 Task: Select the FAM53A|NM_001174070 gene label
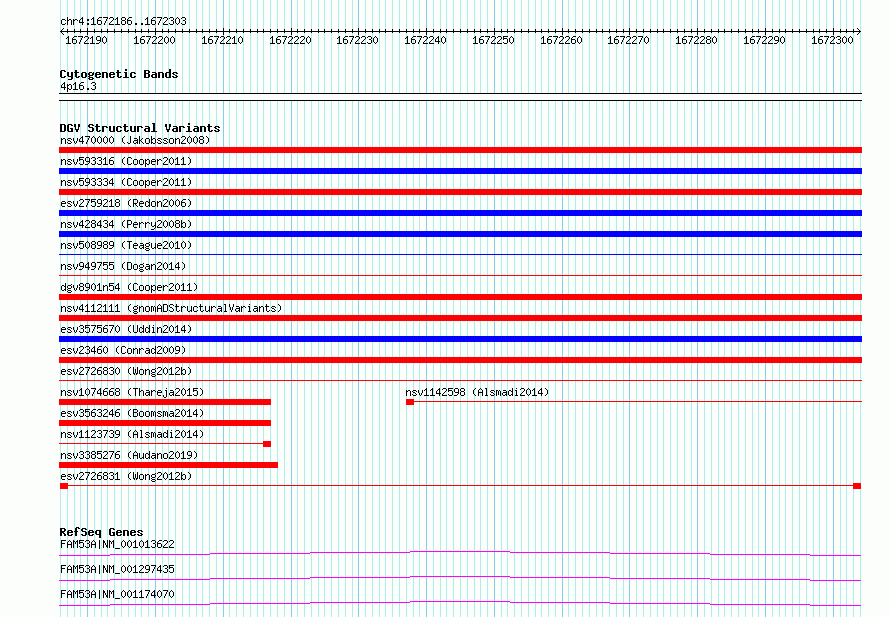point(117,594)
